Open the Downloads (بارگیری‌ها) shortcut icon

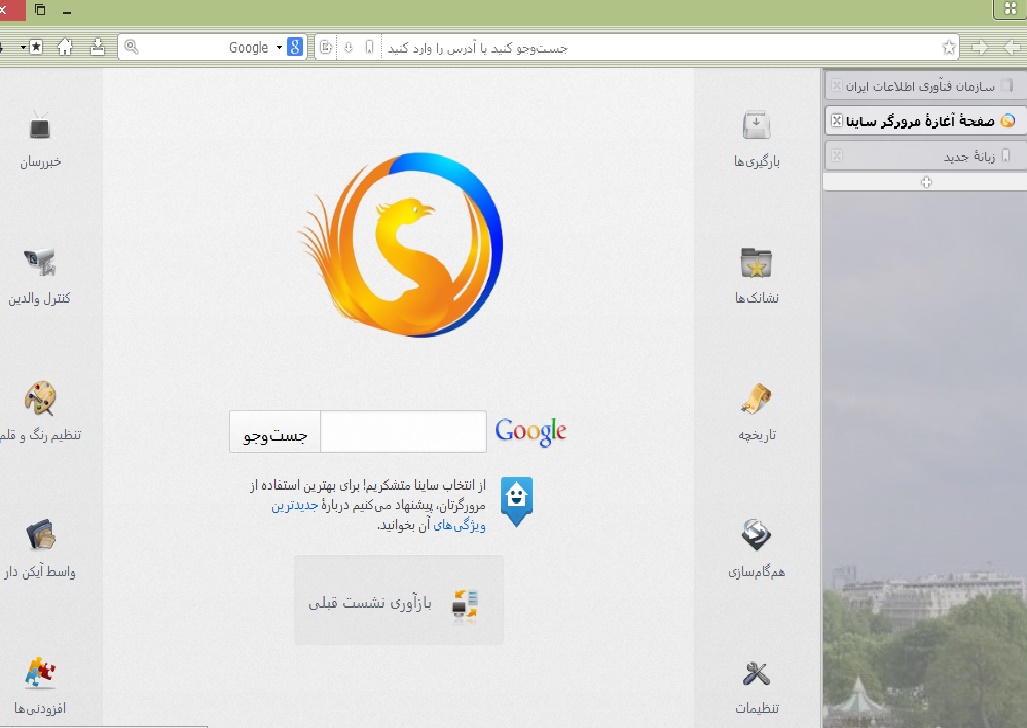click(x=756, y=125)
